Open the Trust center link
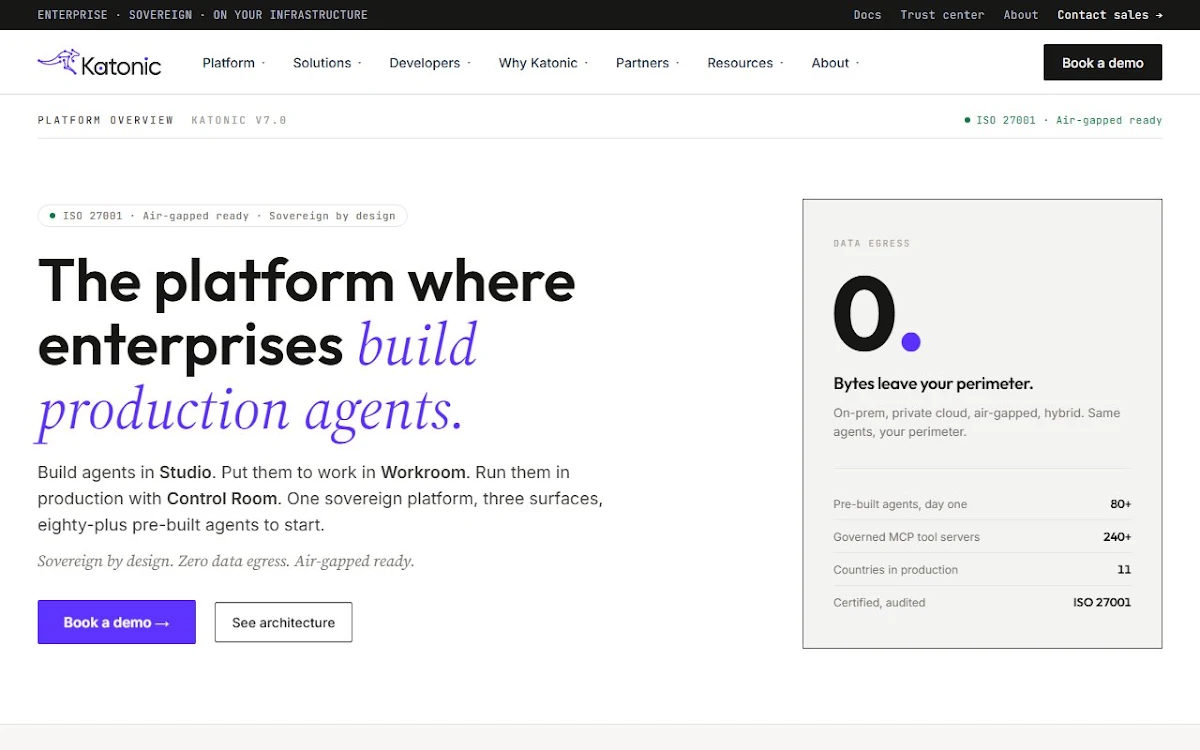1200x750 pixels. coord(942,15)
